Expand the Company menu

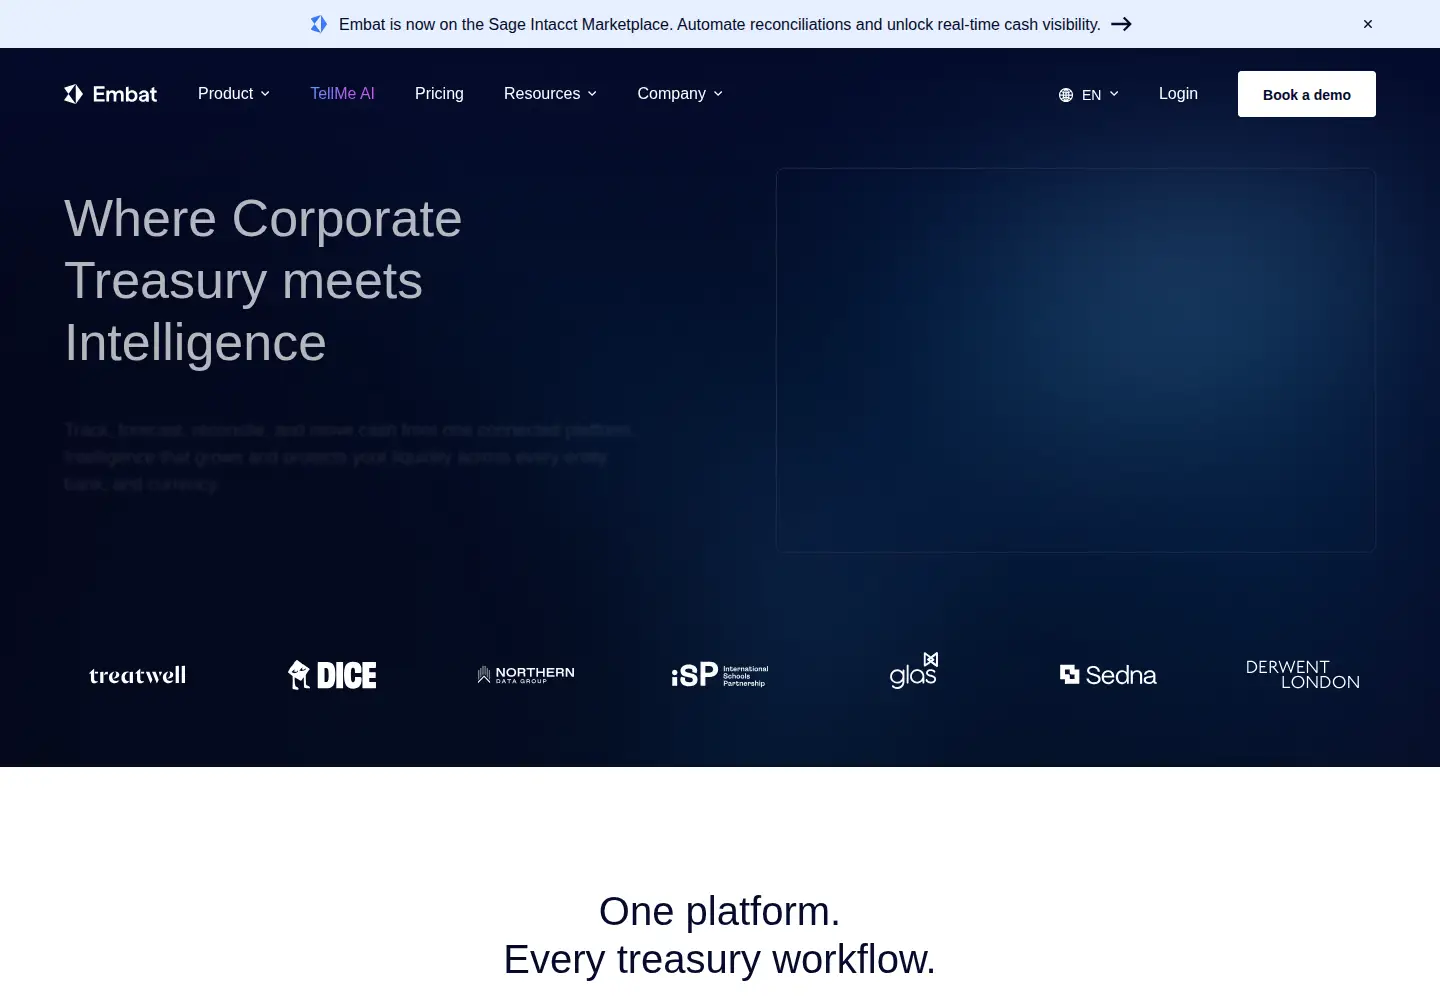tap(680, 93)
